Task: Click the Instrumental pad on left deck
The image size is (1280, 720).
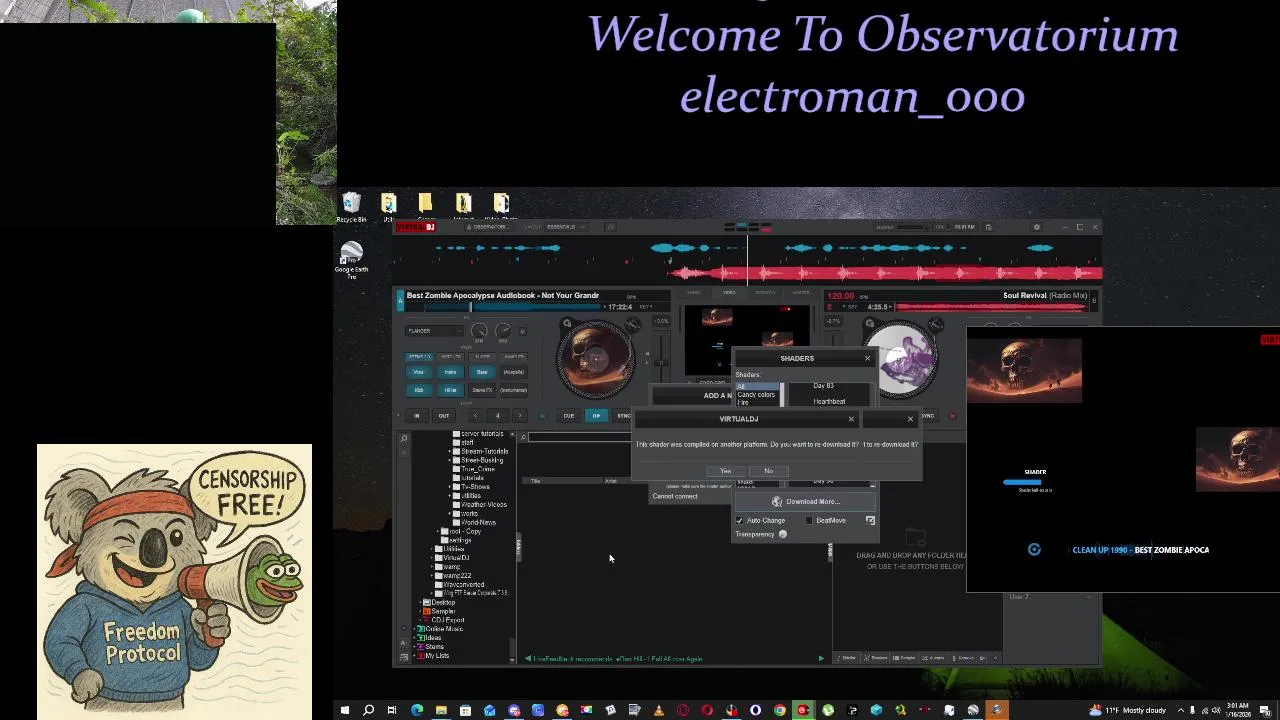Action: click(x=514, y=390)
